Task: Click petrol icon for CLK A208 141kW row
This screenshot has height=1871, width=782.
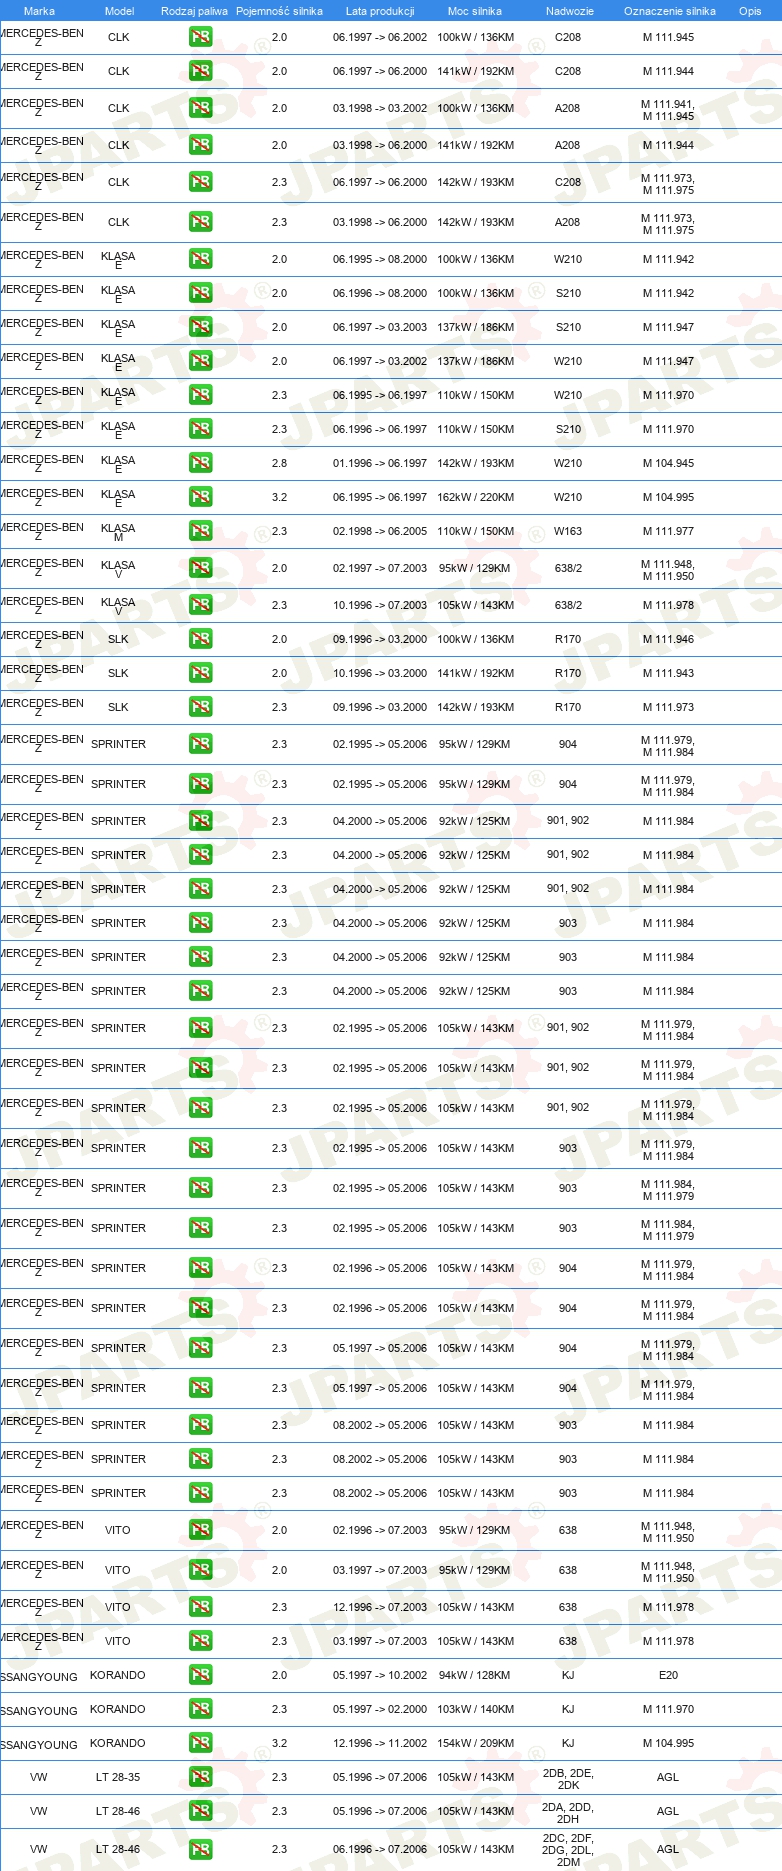Action: pos(200,146)
